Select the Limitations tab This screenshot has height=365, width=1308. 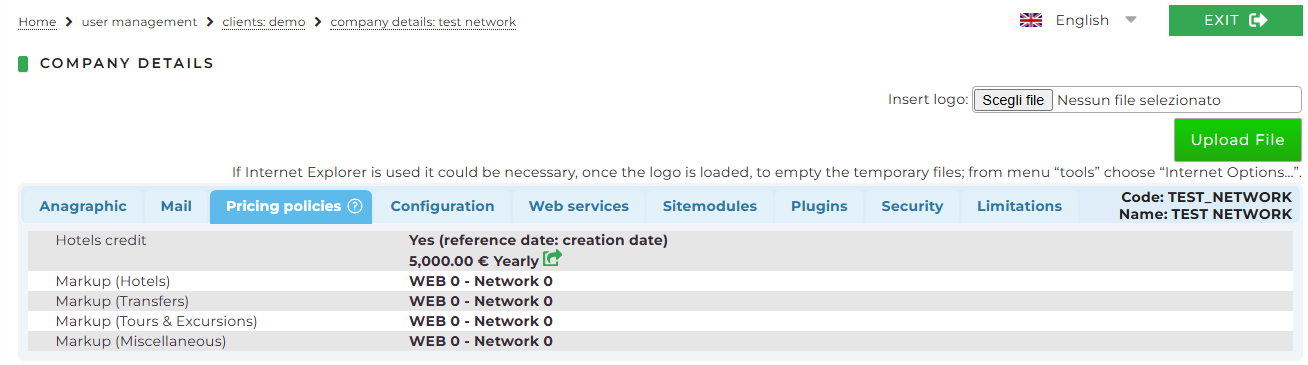(x=1019, y=206)
